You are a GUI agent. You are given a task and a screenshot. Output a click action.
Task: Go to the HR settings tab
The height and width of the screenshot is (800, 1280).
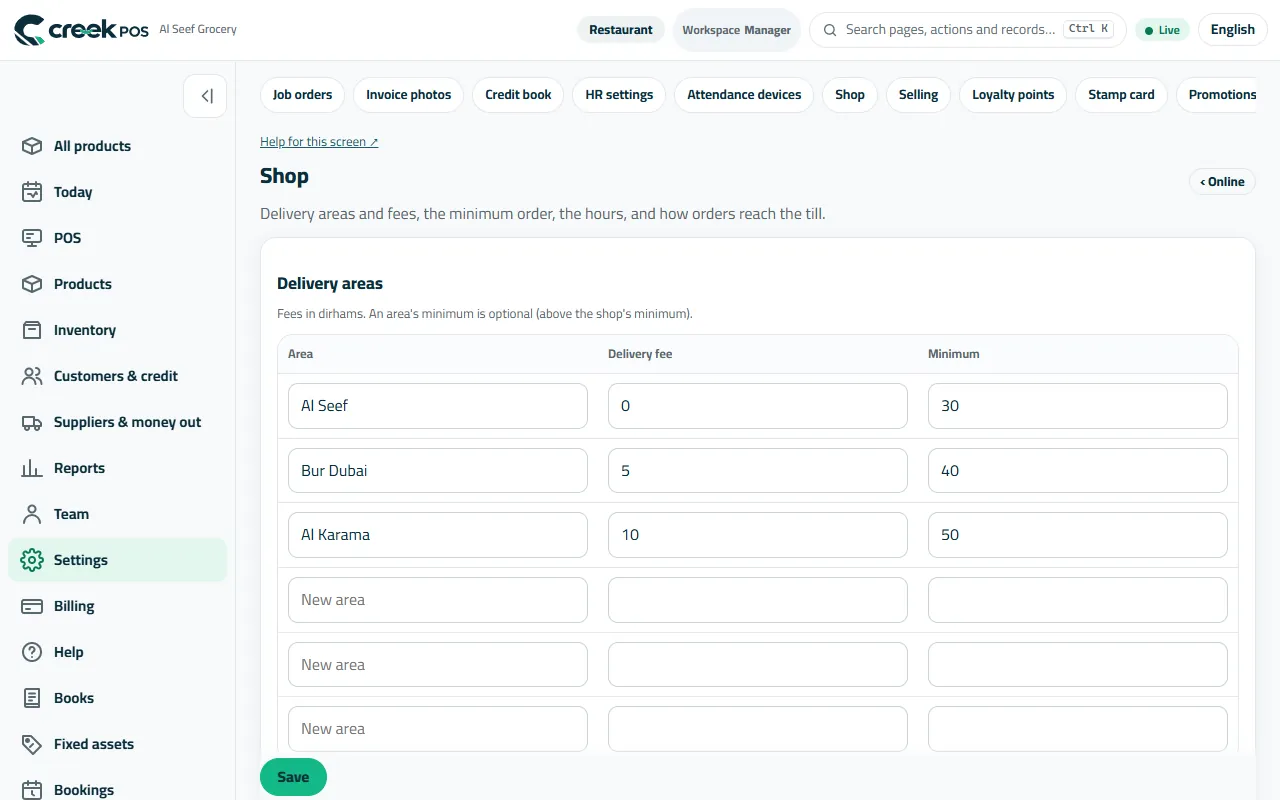point(619,95)
